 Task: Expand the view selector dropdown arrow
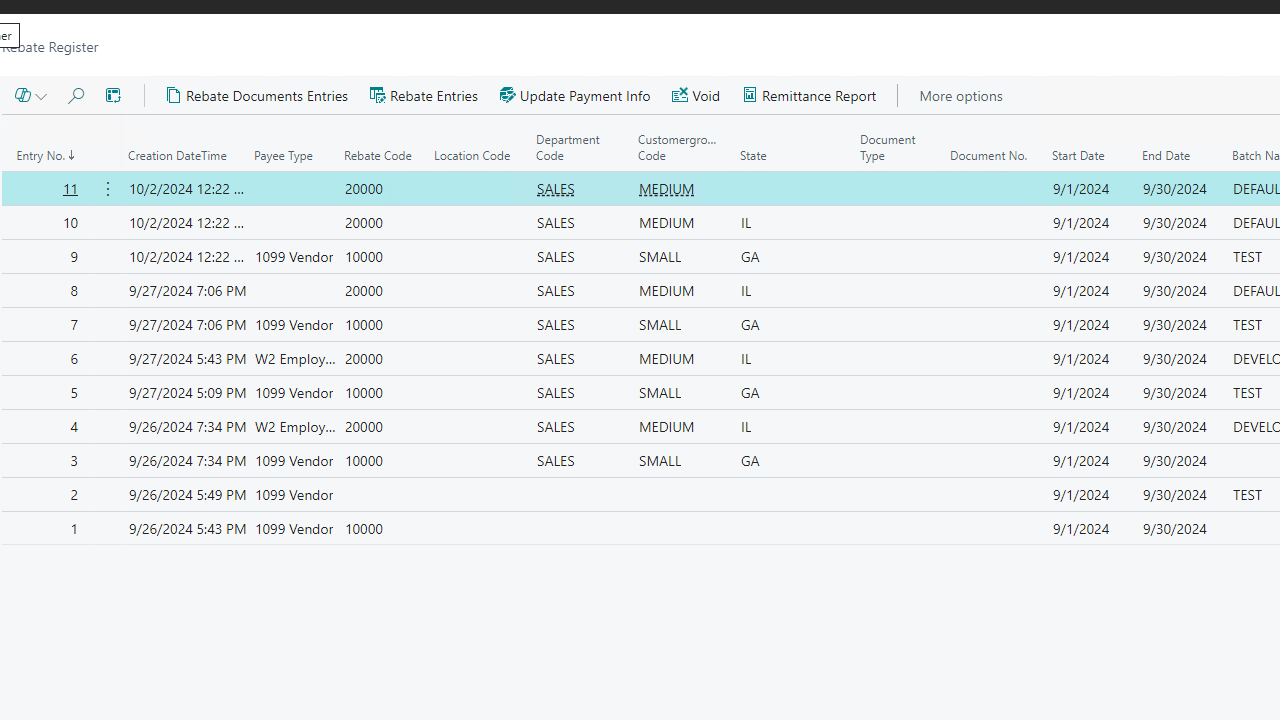point(41,97)
